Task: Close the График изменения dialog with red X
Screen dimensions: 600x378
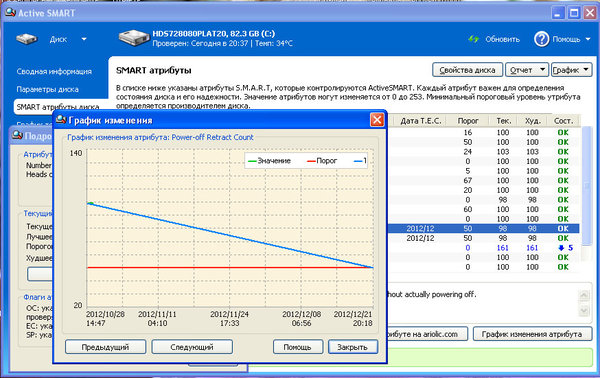Action: point(377,120)
